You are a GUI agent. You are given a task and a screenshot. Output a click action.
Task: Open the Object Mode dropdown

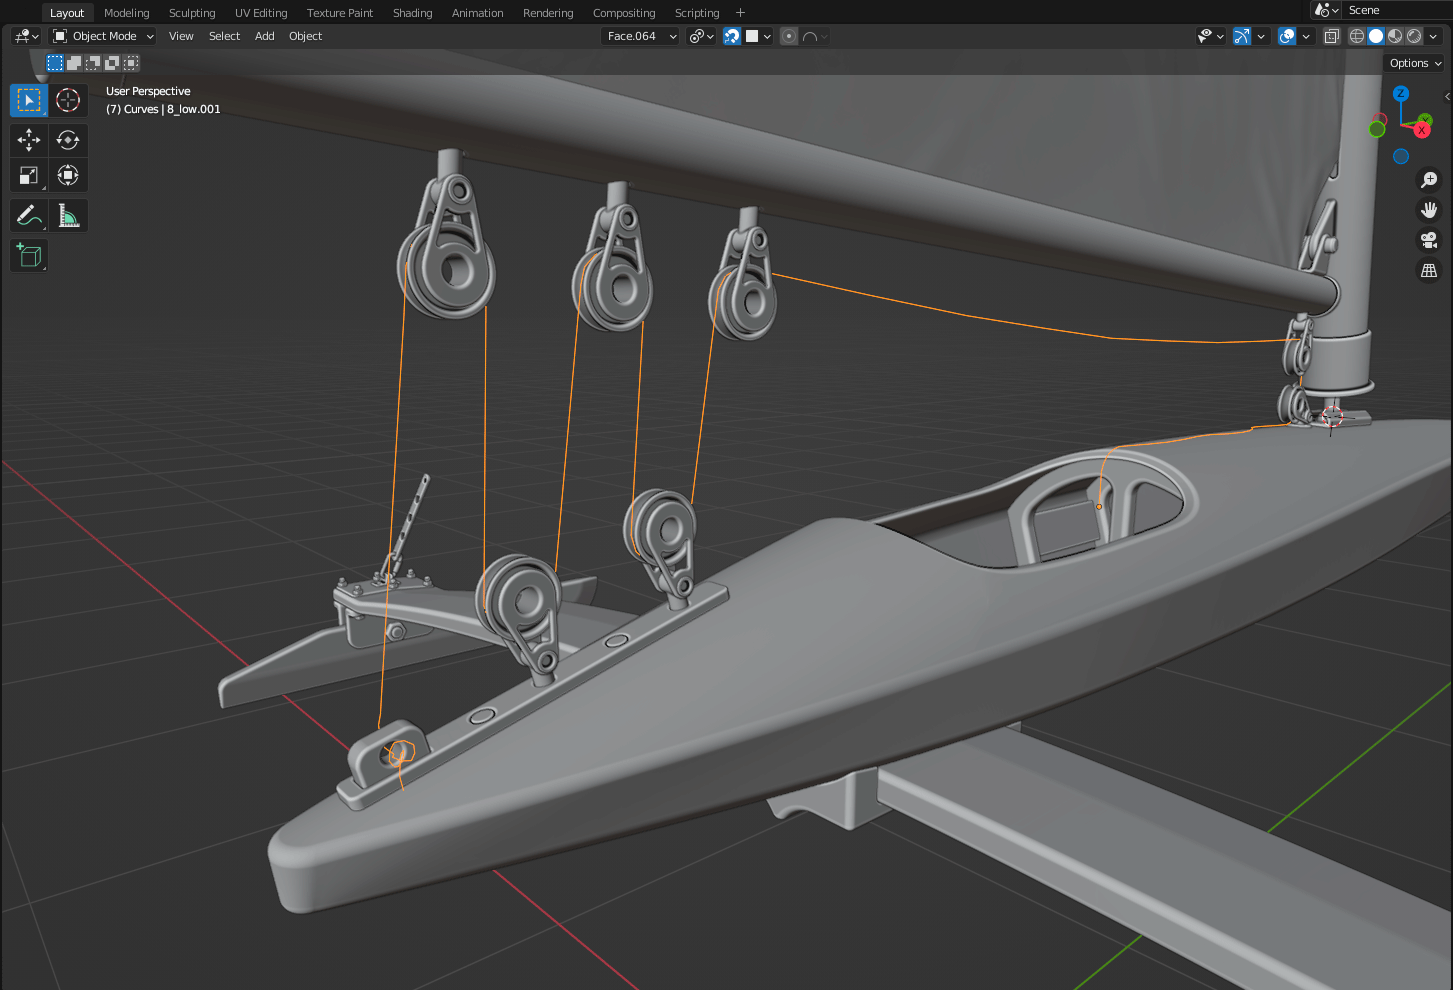click(104, 36)
